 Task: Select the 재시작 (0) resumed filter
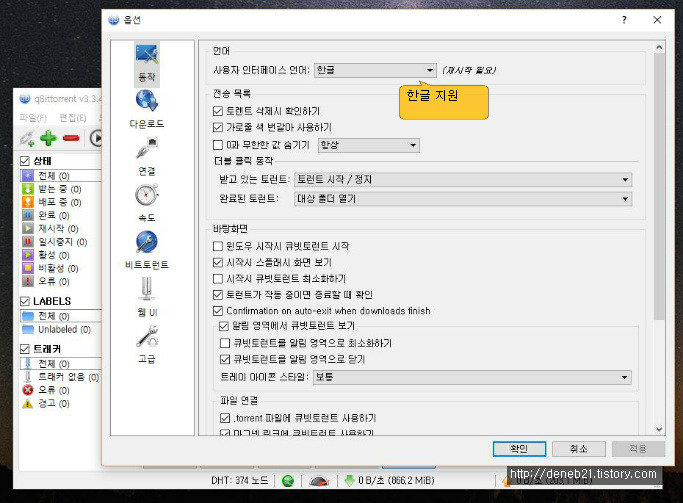tap(50, 228)
